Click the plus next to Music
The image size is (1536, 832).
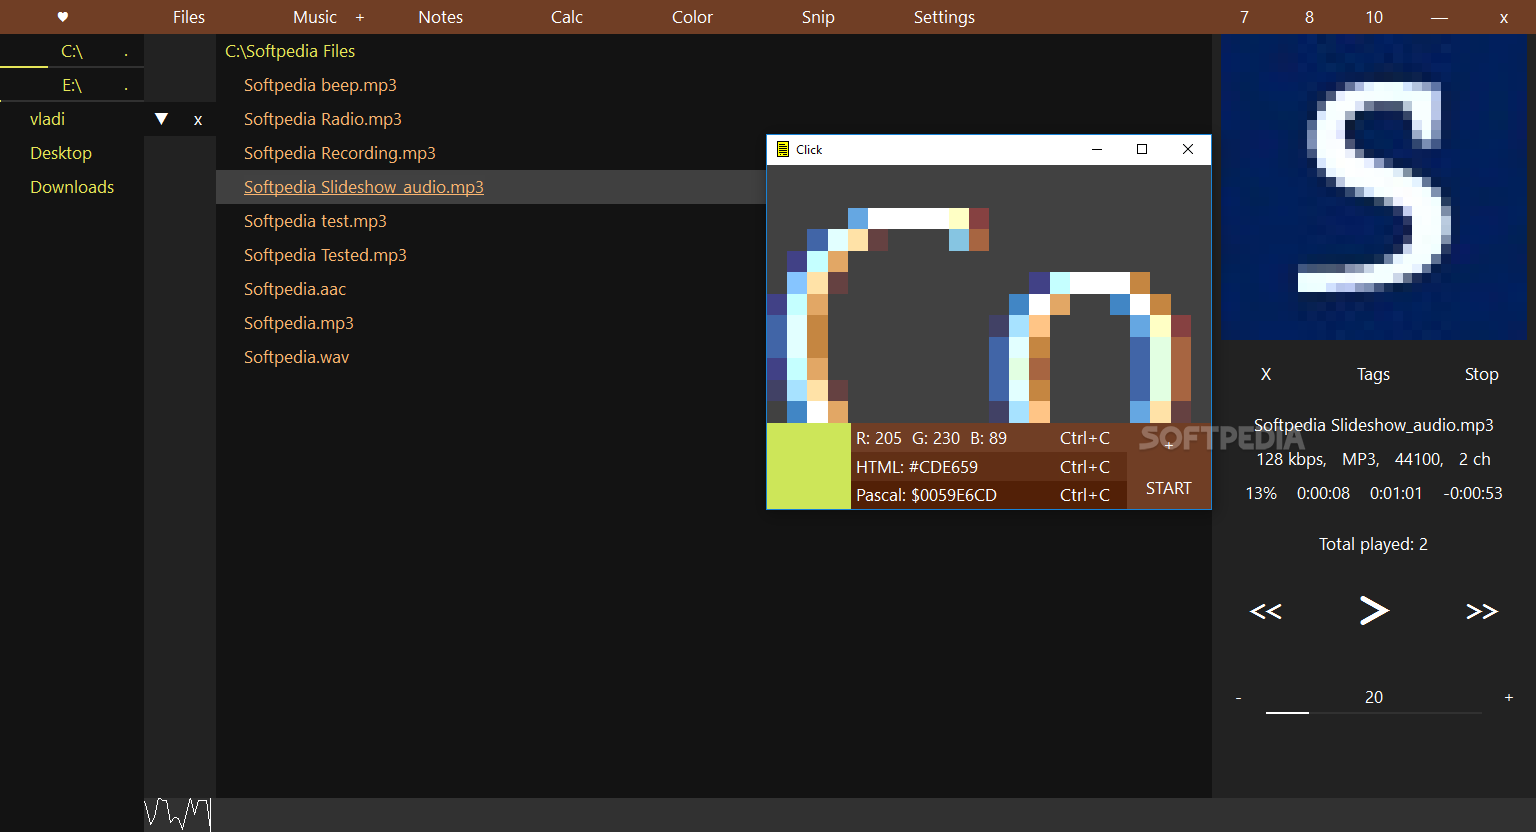click(360, 17)
